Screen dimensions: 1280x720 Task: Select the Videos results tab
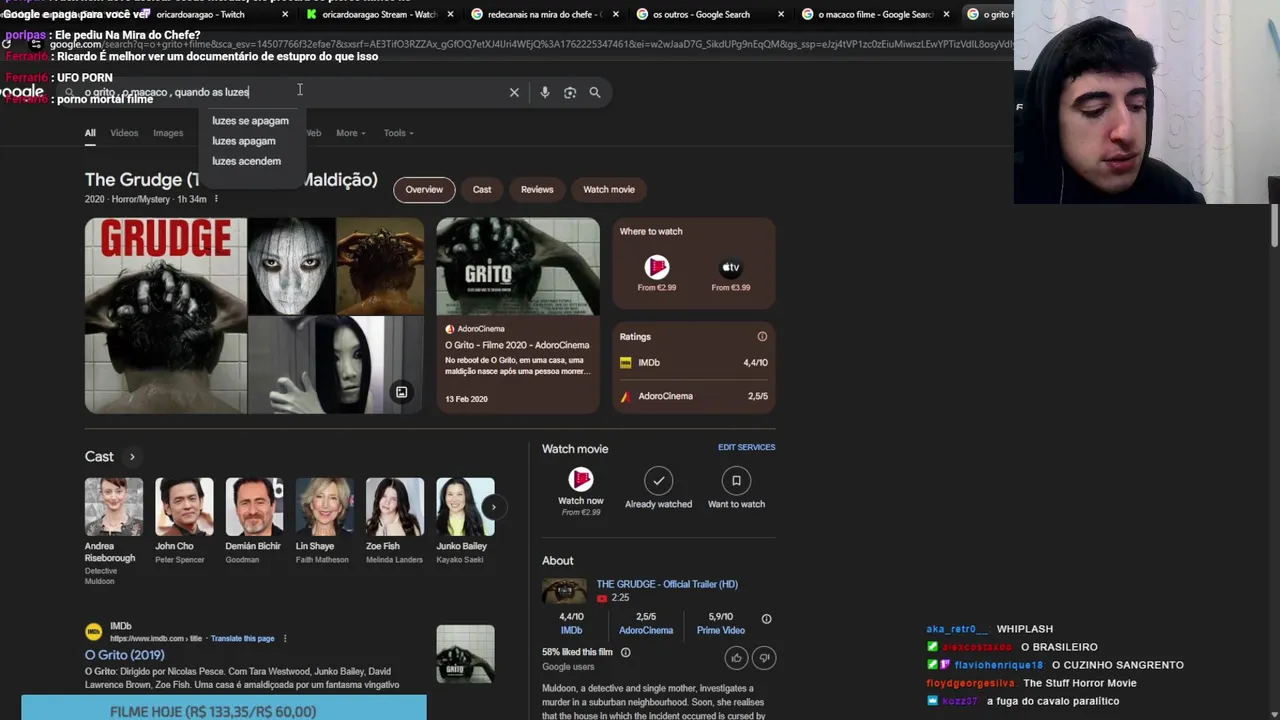pyautogui.click(x=124, y=133)
